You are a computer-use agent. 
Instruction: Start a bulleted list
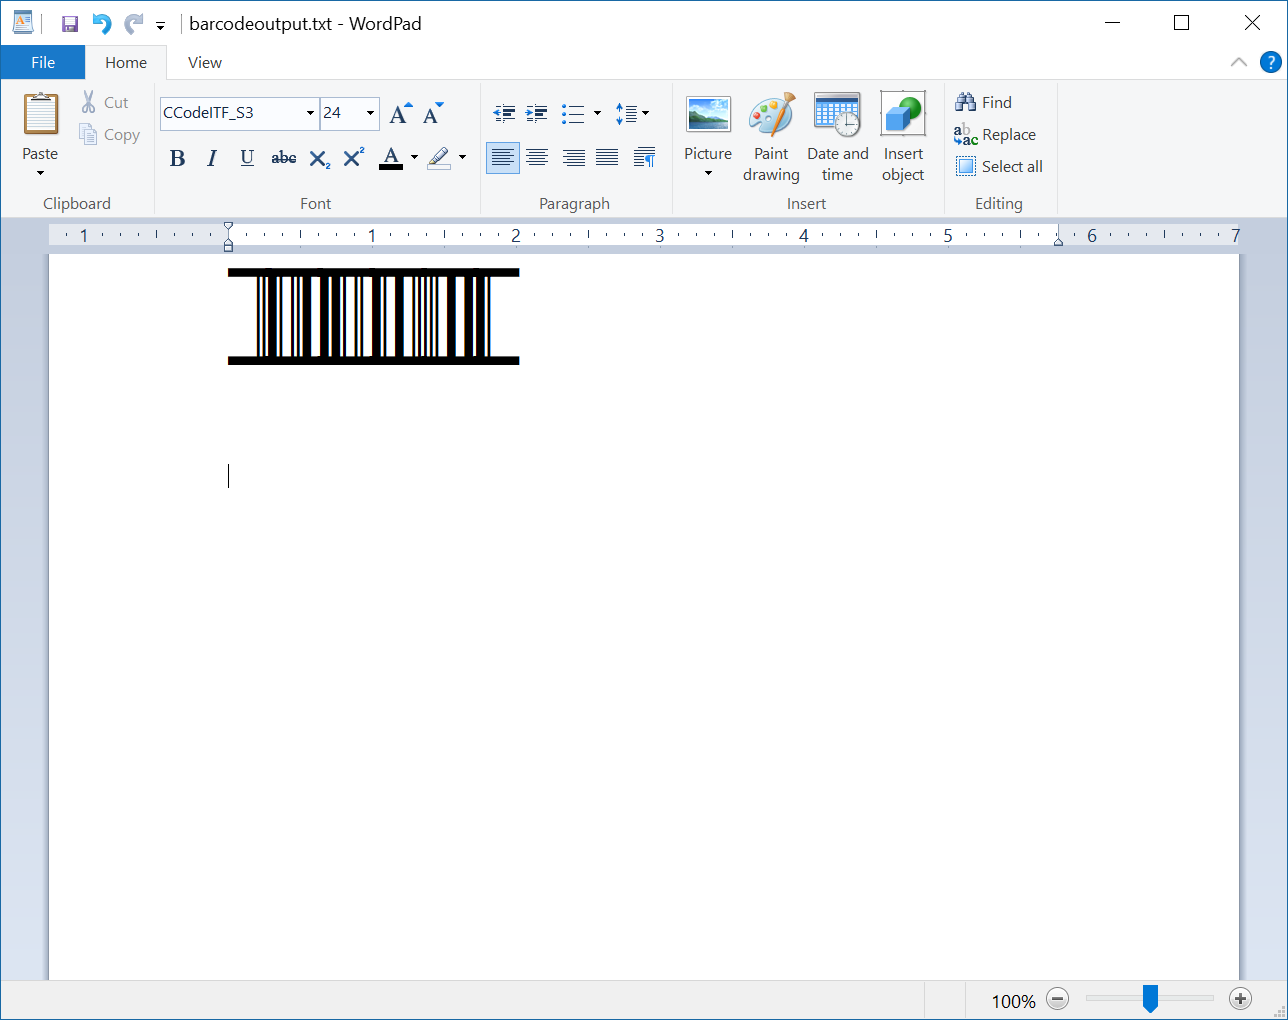click(x=573, y=113)
